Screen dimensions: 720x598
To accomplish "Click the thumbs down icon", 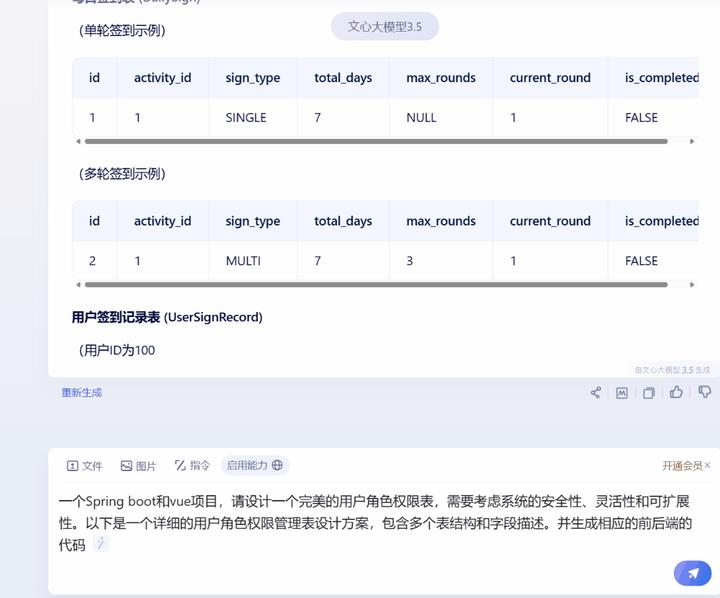I will [x=704, y=392].
